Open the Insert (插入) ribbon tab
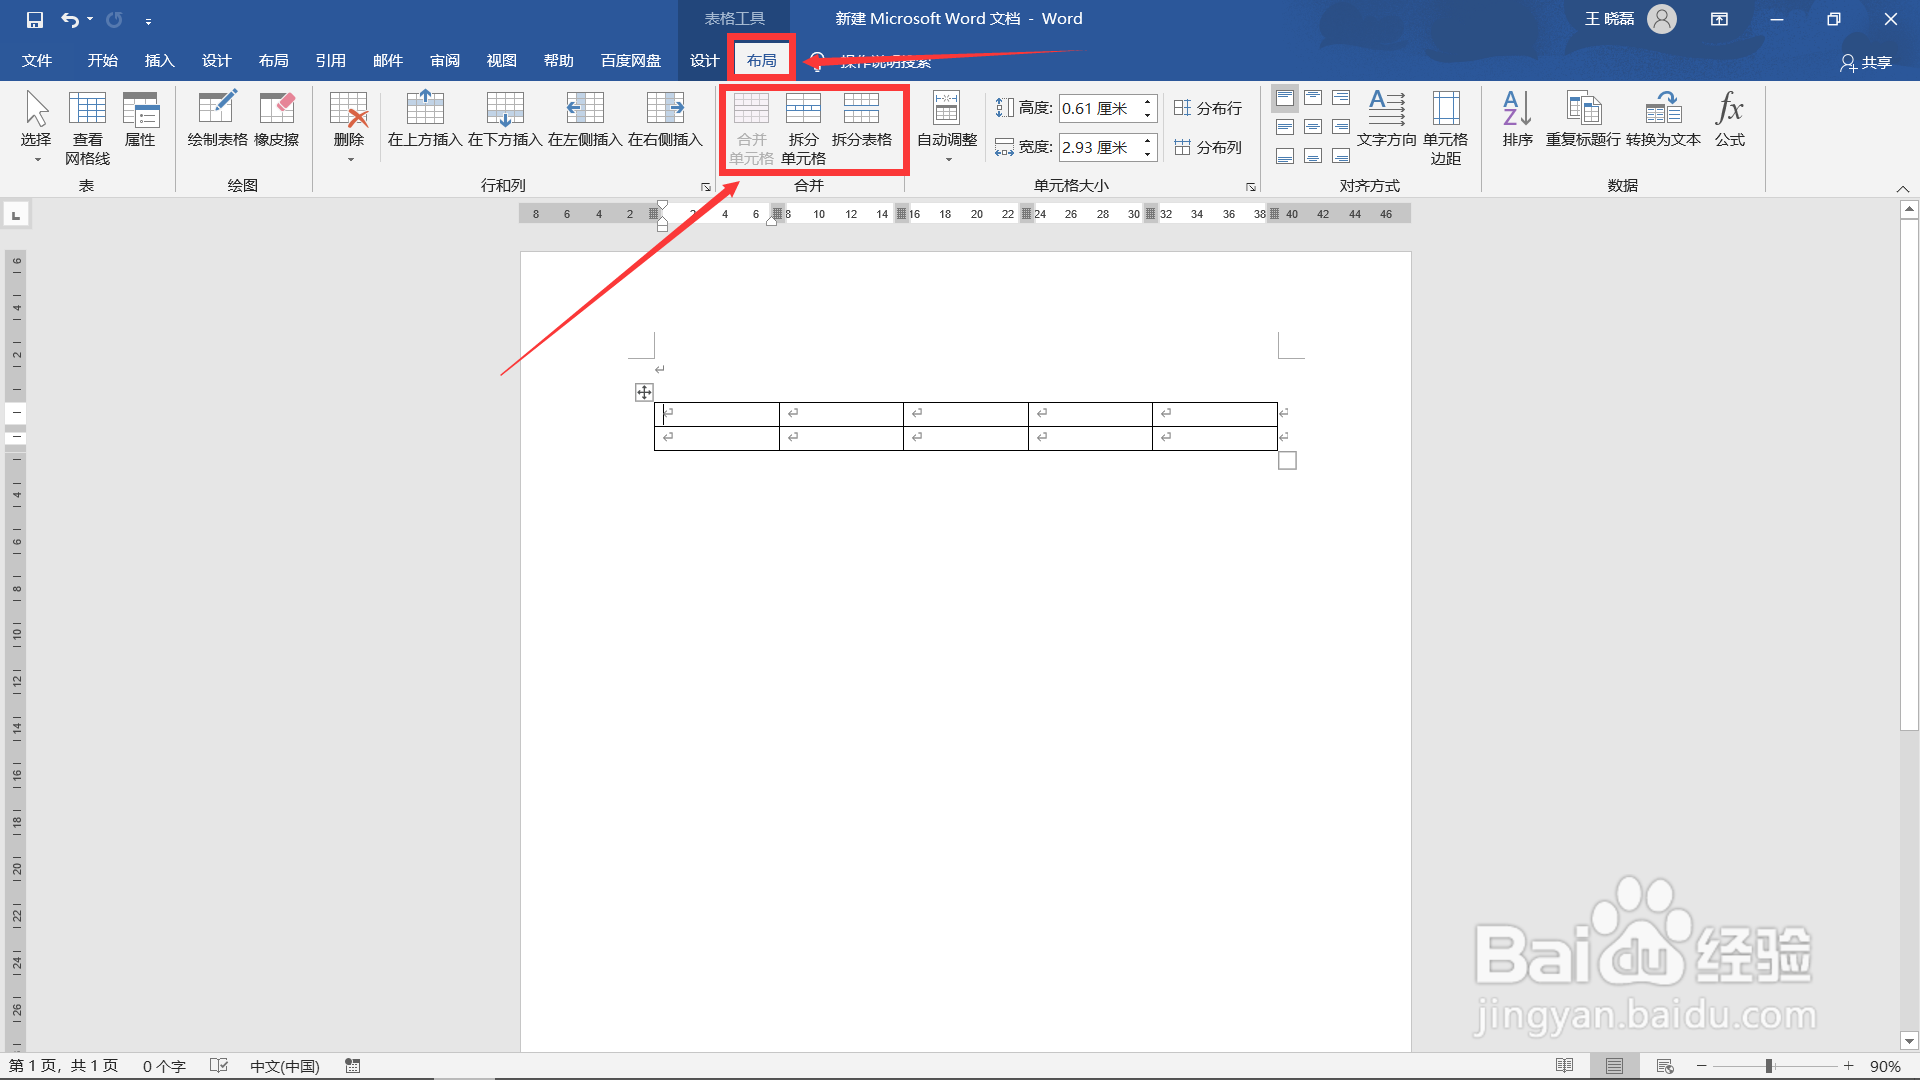This screenshot has width=1920, height=1080. tap(159, 61)
